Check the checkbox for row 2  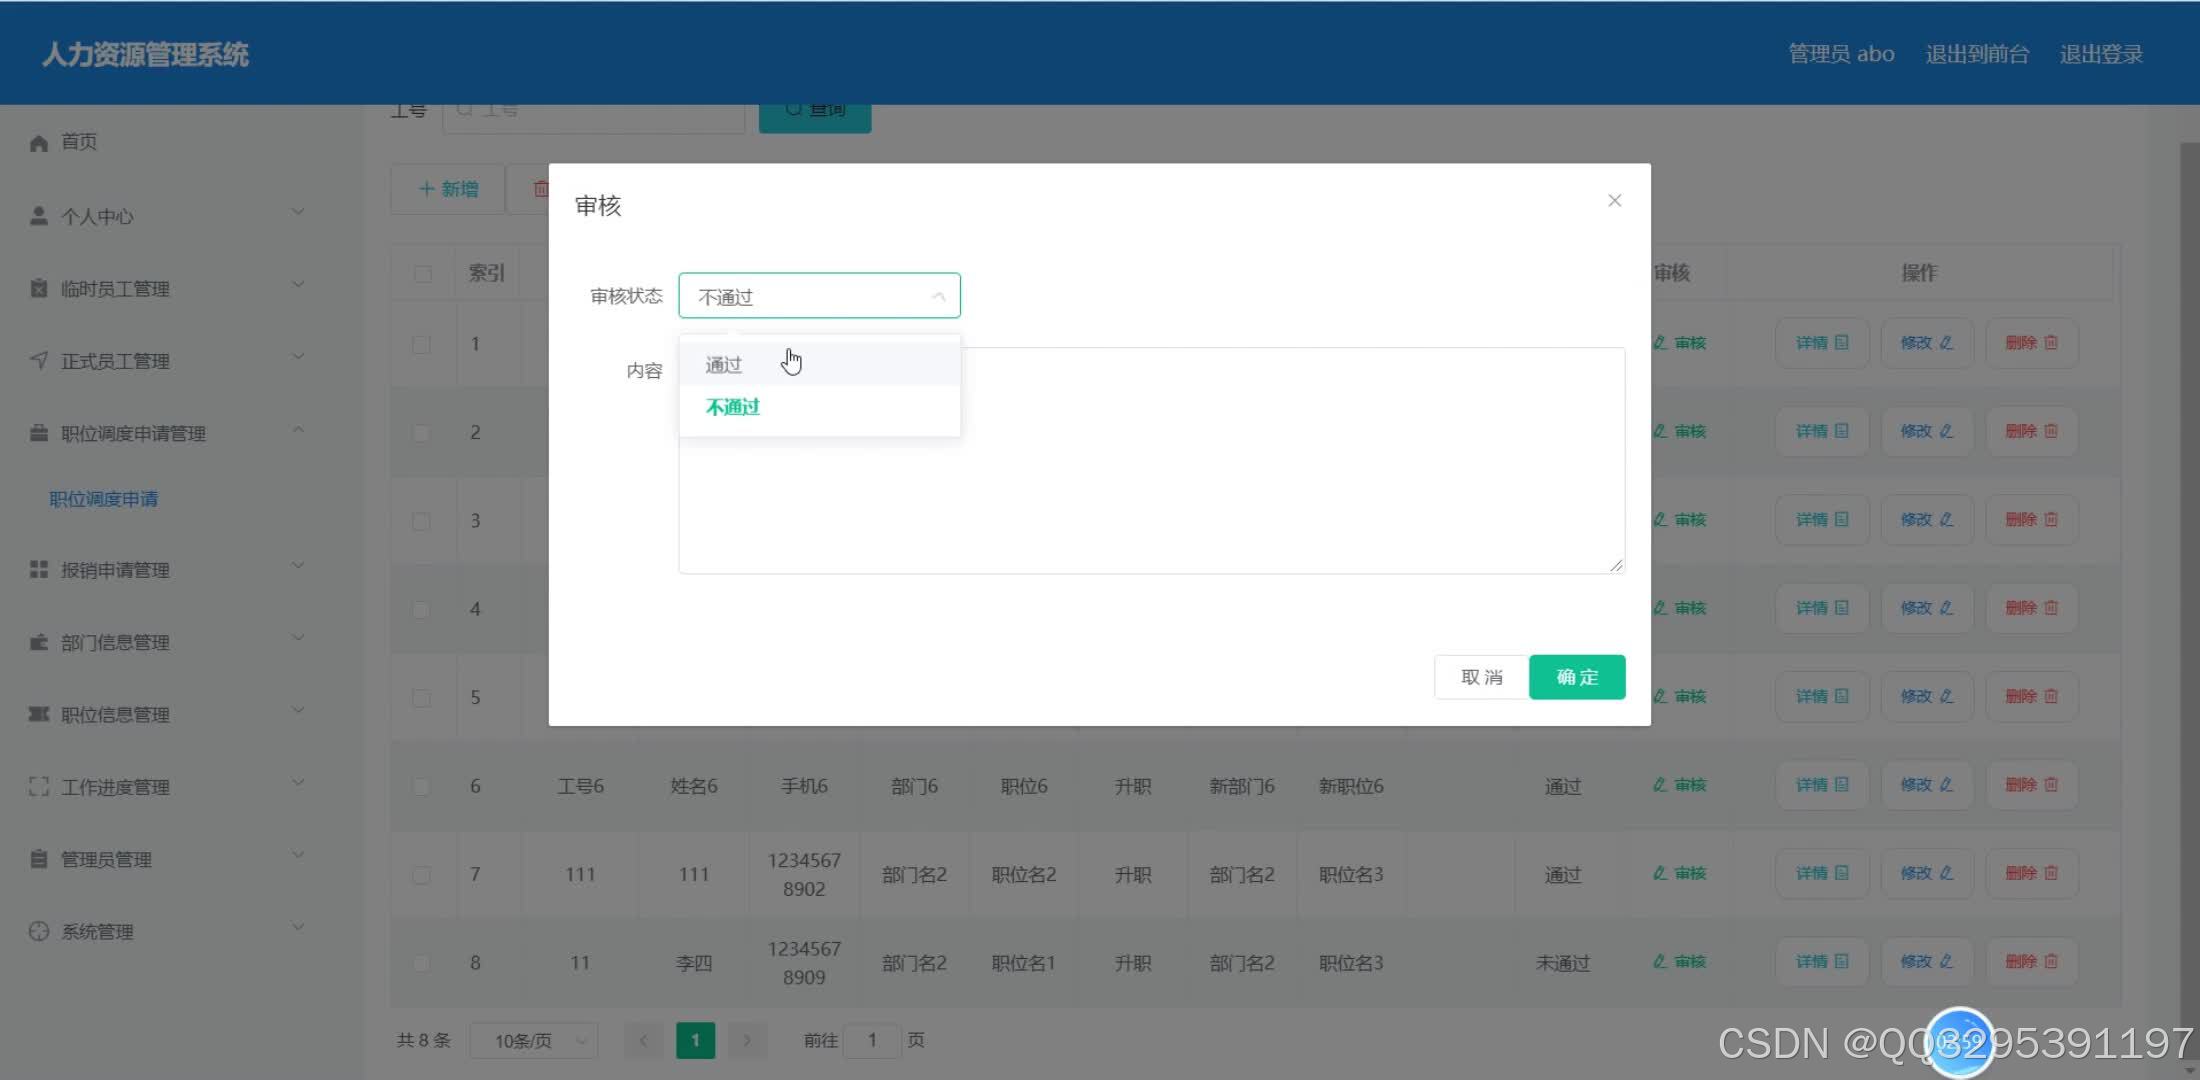[422, 433]
